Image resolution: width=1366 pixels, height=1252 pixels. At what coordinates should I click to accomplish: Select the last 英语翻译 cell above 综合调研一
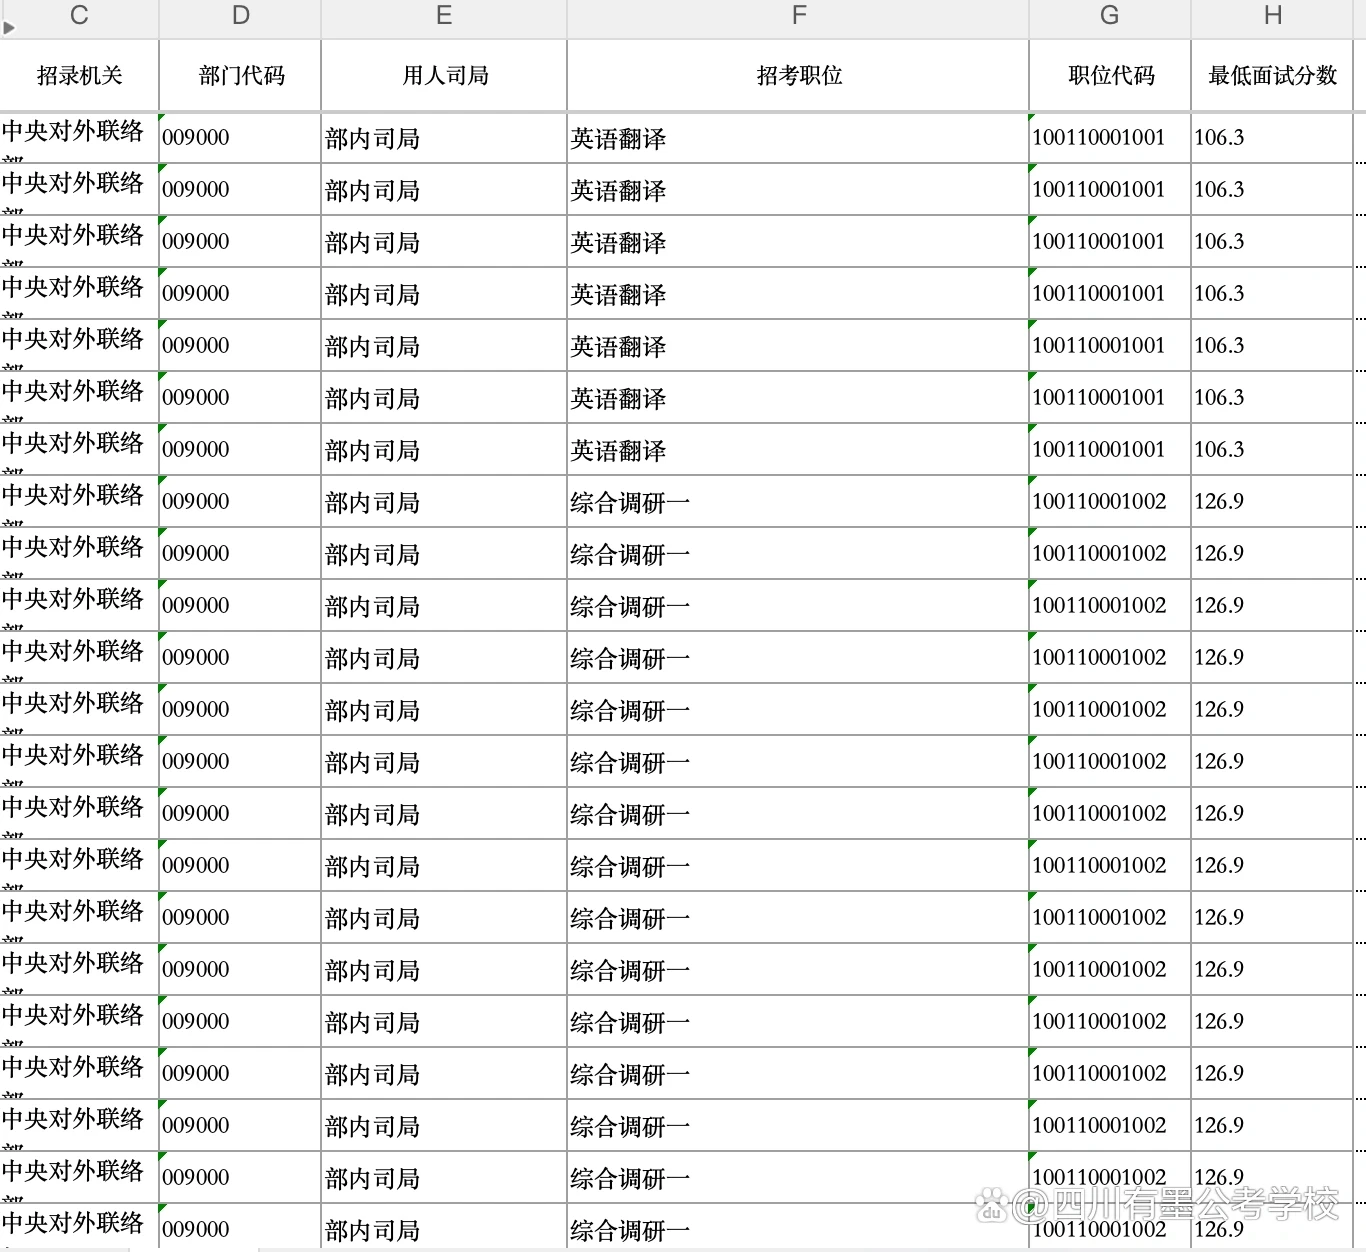798,450
